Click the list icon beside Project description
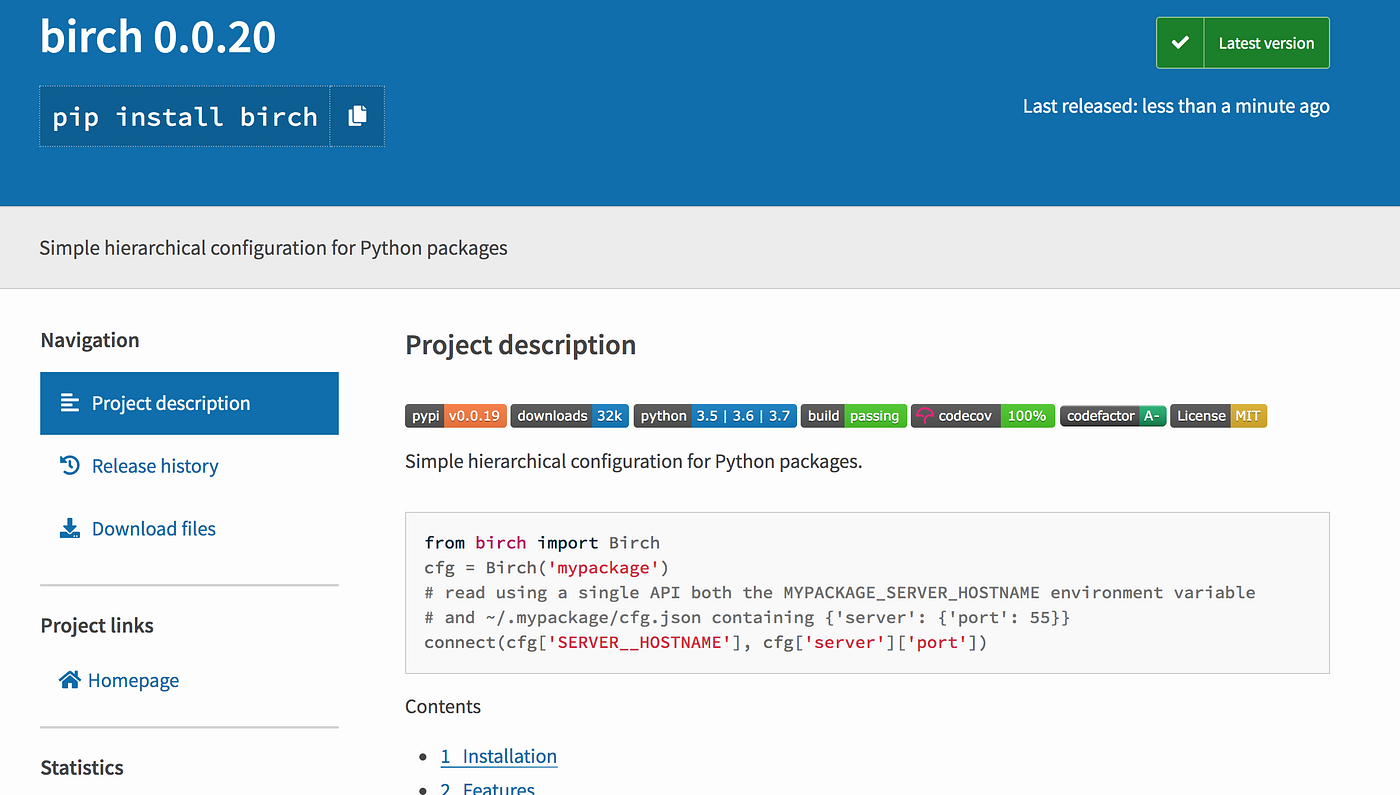The image size is (1400, 795). 68,402
